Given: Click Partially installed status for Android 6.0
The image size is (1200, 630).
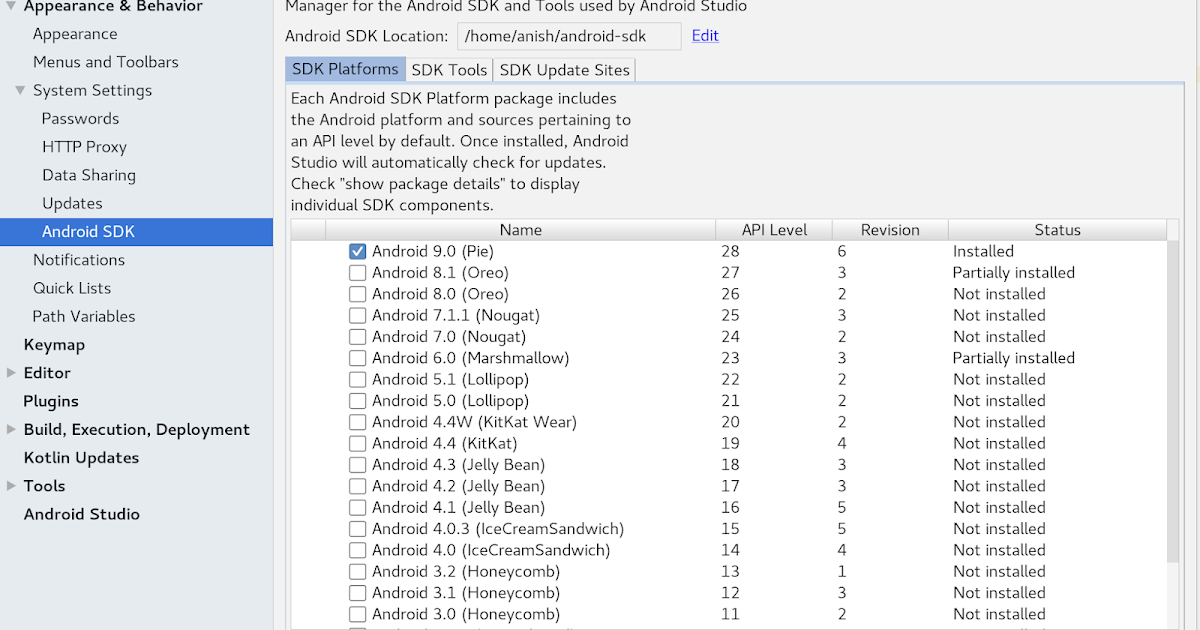Looking at the screenshot, I should (1014, 358).
